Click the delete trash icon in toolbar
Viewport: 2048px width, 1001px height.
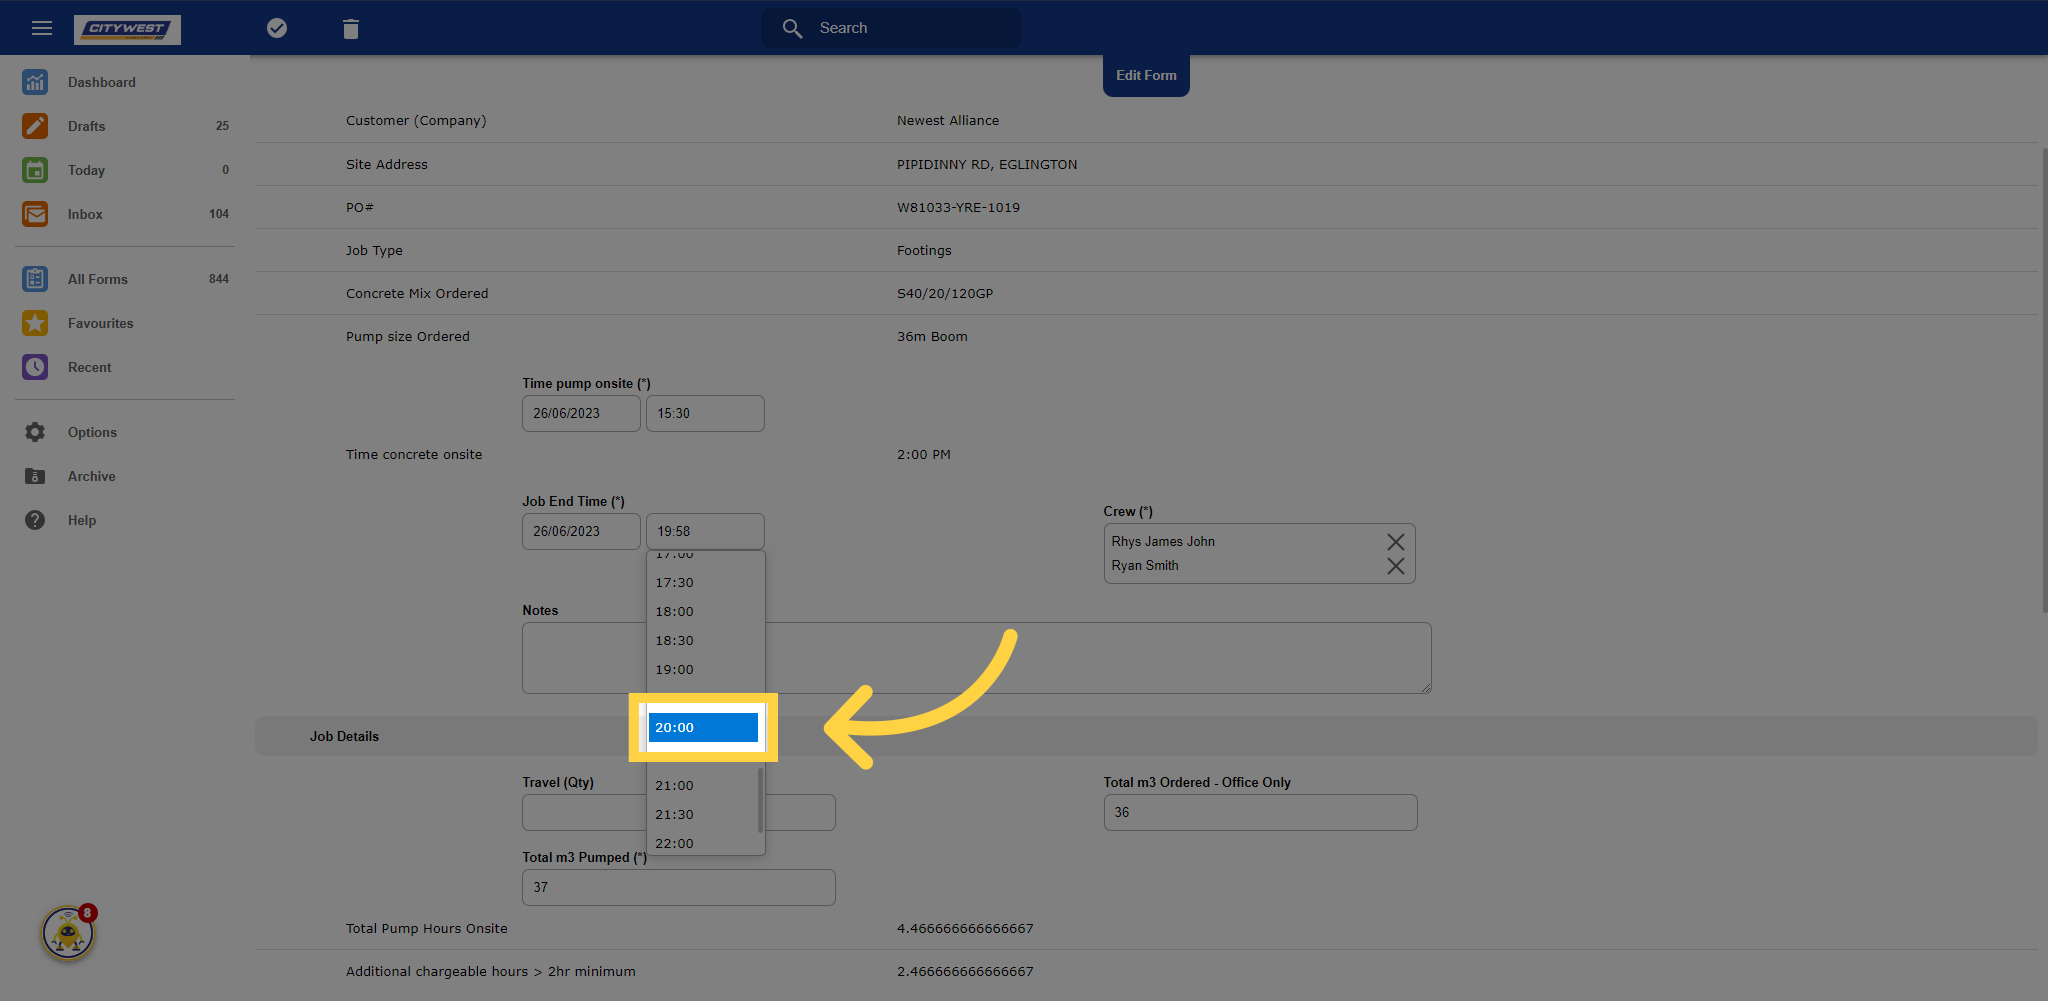350,27
